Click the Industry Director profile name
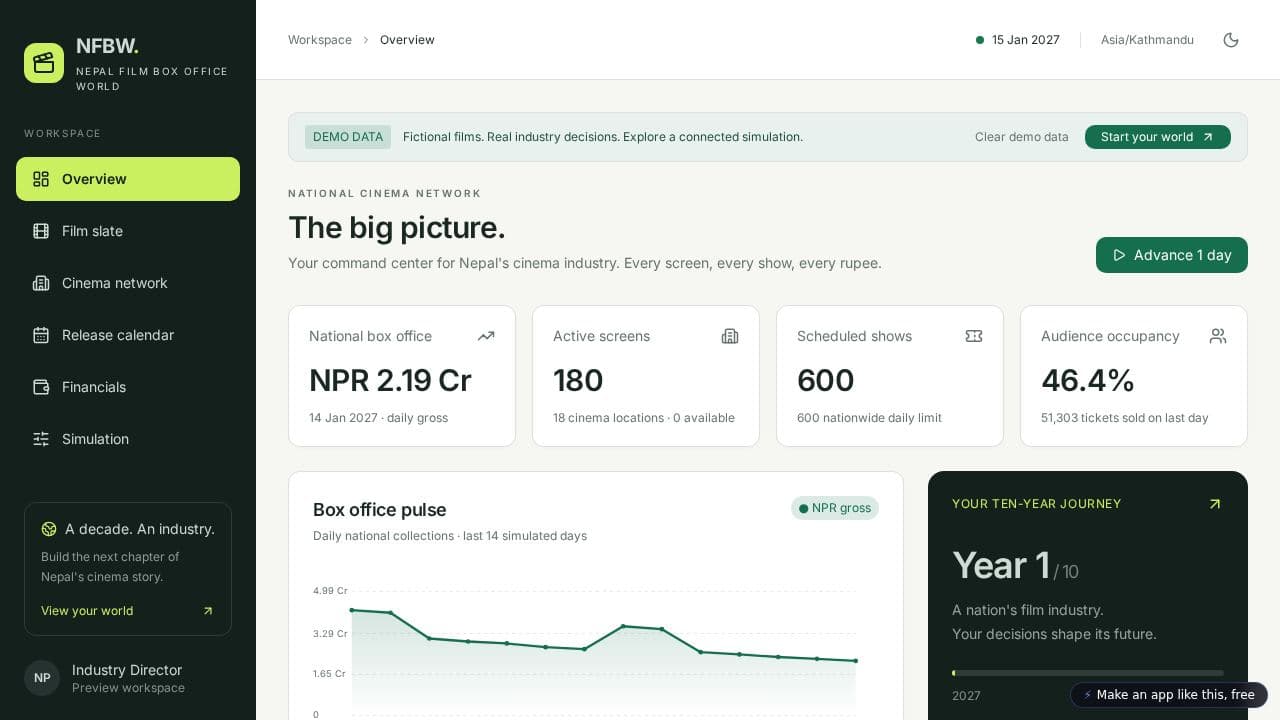The width and height of the screenshot is (1280, 720). [x=127, y=670]
